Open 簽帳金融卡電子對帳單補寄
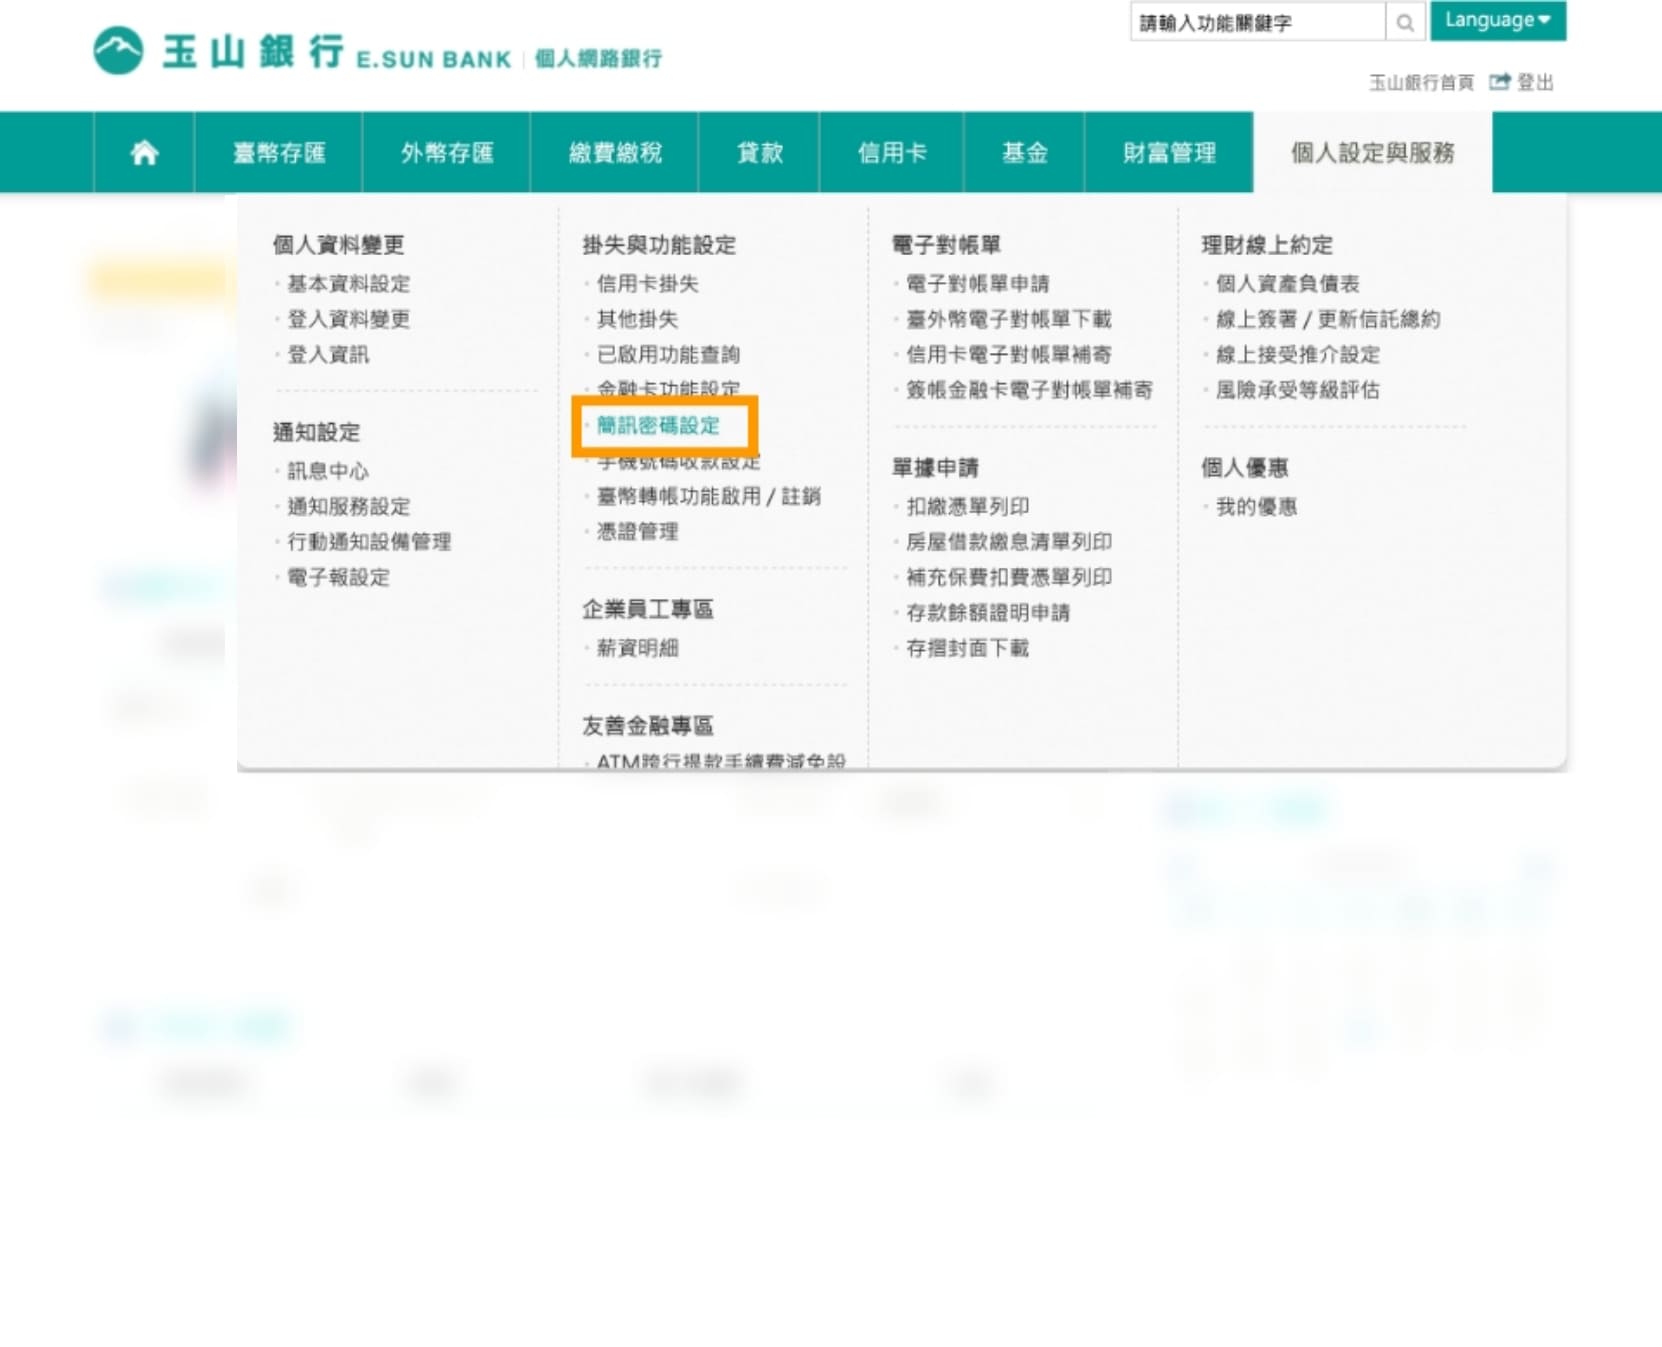 pyautogui.click(x=1029, y=390)
